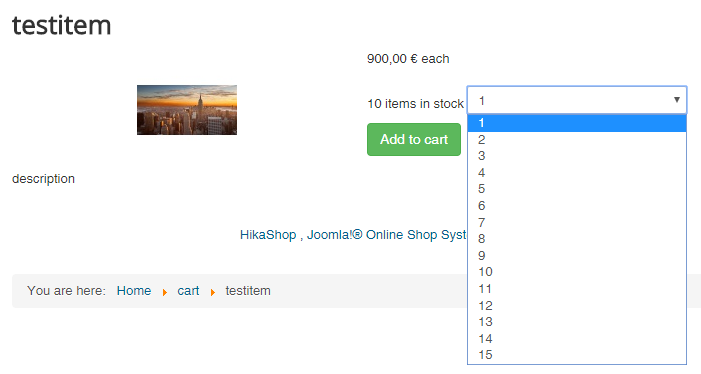Click the Add to cart button
This screenshot has height=374, width=701.
pyautogui.click(x=414, y=139)
